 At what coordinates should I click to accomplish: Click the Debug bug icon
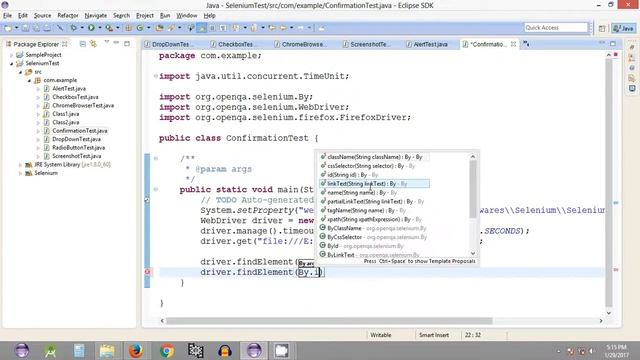coord(74,28)
